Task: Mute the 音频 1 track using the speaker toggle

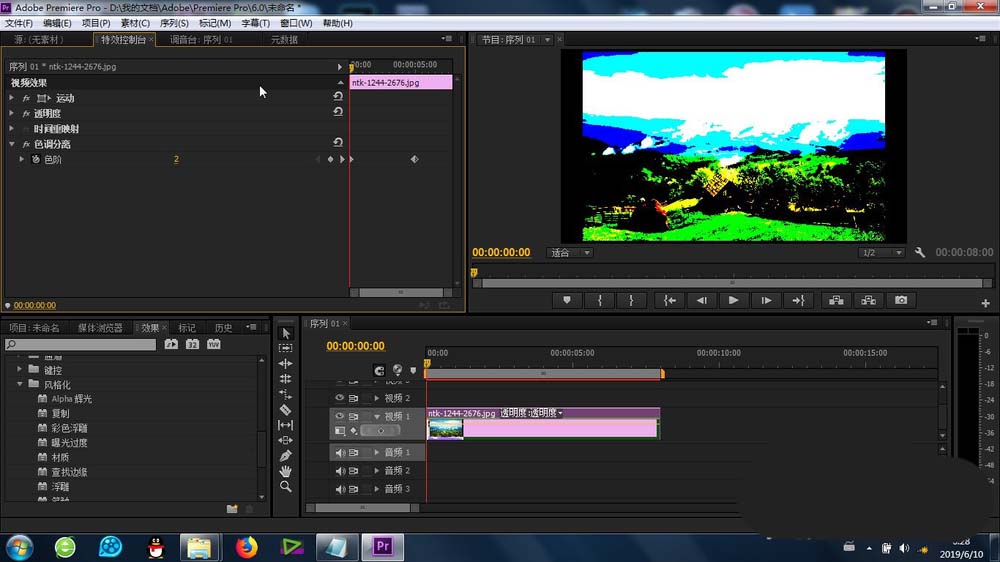Action: 339,453
